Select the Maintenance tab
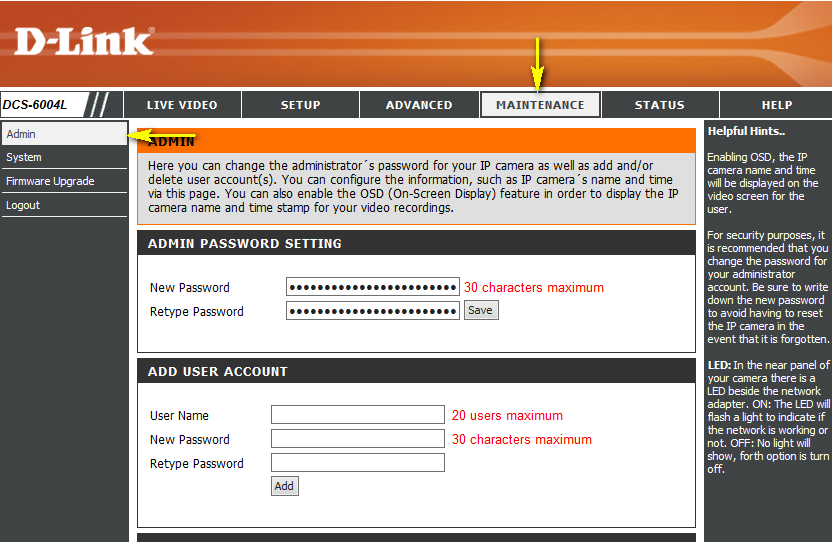 click(x=540, y=105)
